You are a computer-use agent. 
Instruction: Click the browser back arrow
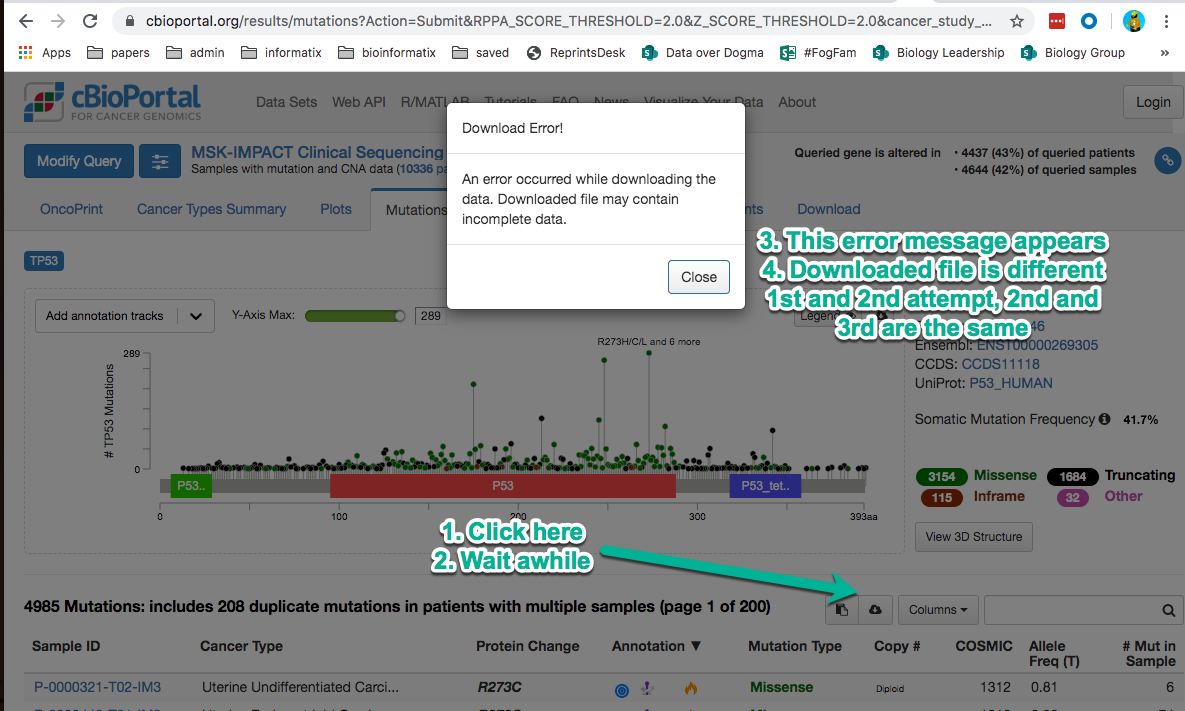pyautogui.click(x=26, y=21)
